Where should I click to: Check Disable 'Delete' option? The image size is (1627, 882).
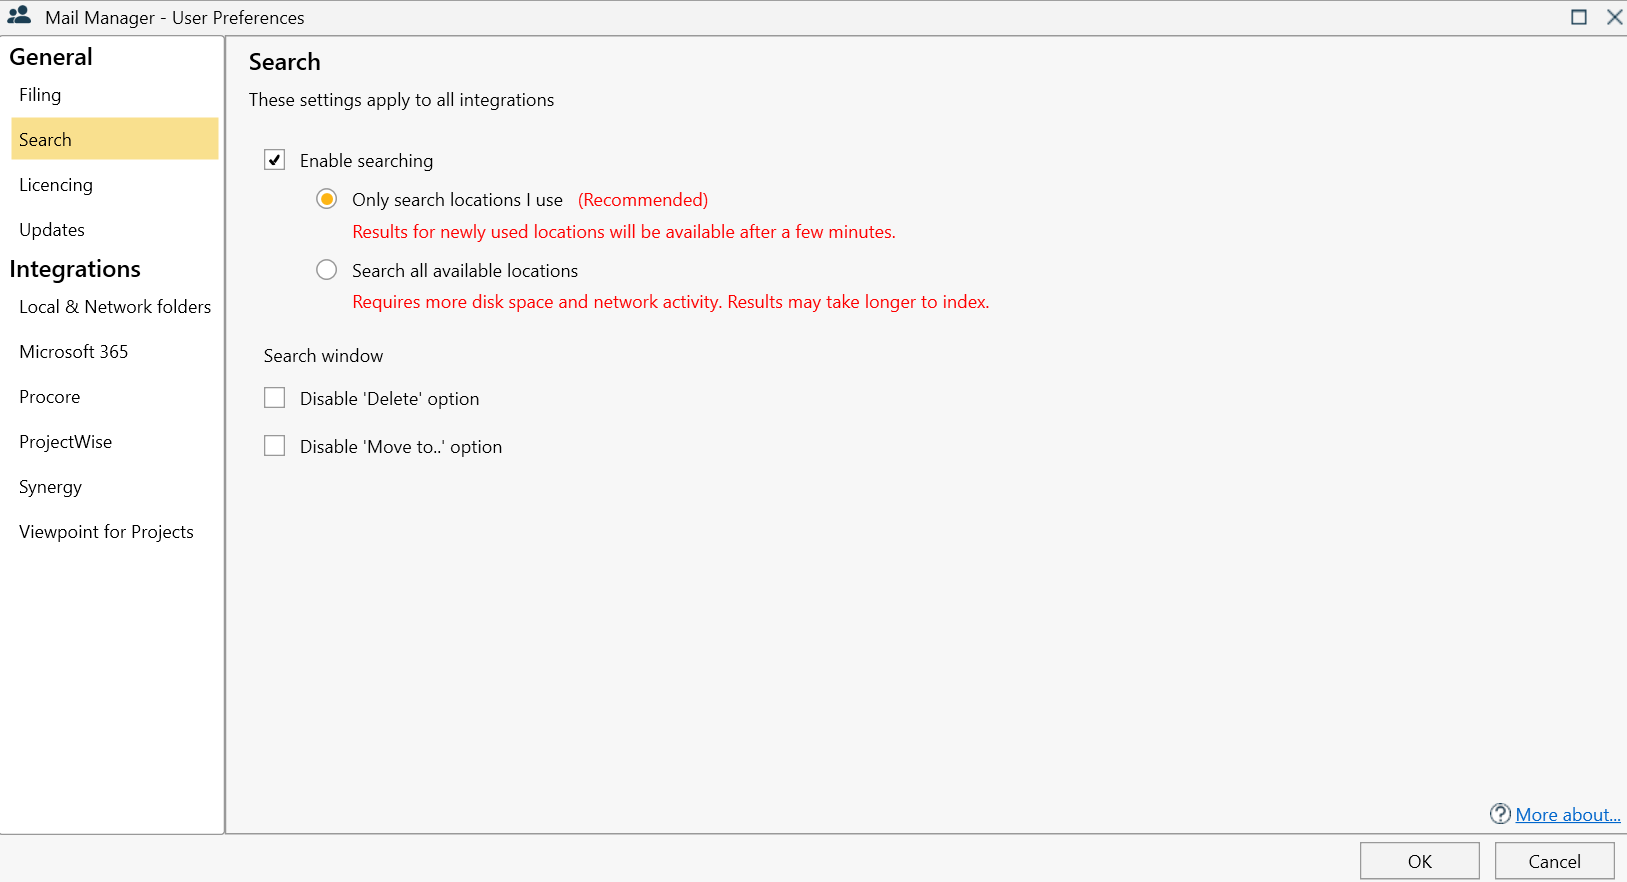275,398
